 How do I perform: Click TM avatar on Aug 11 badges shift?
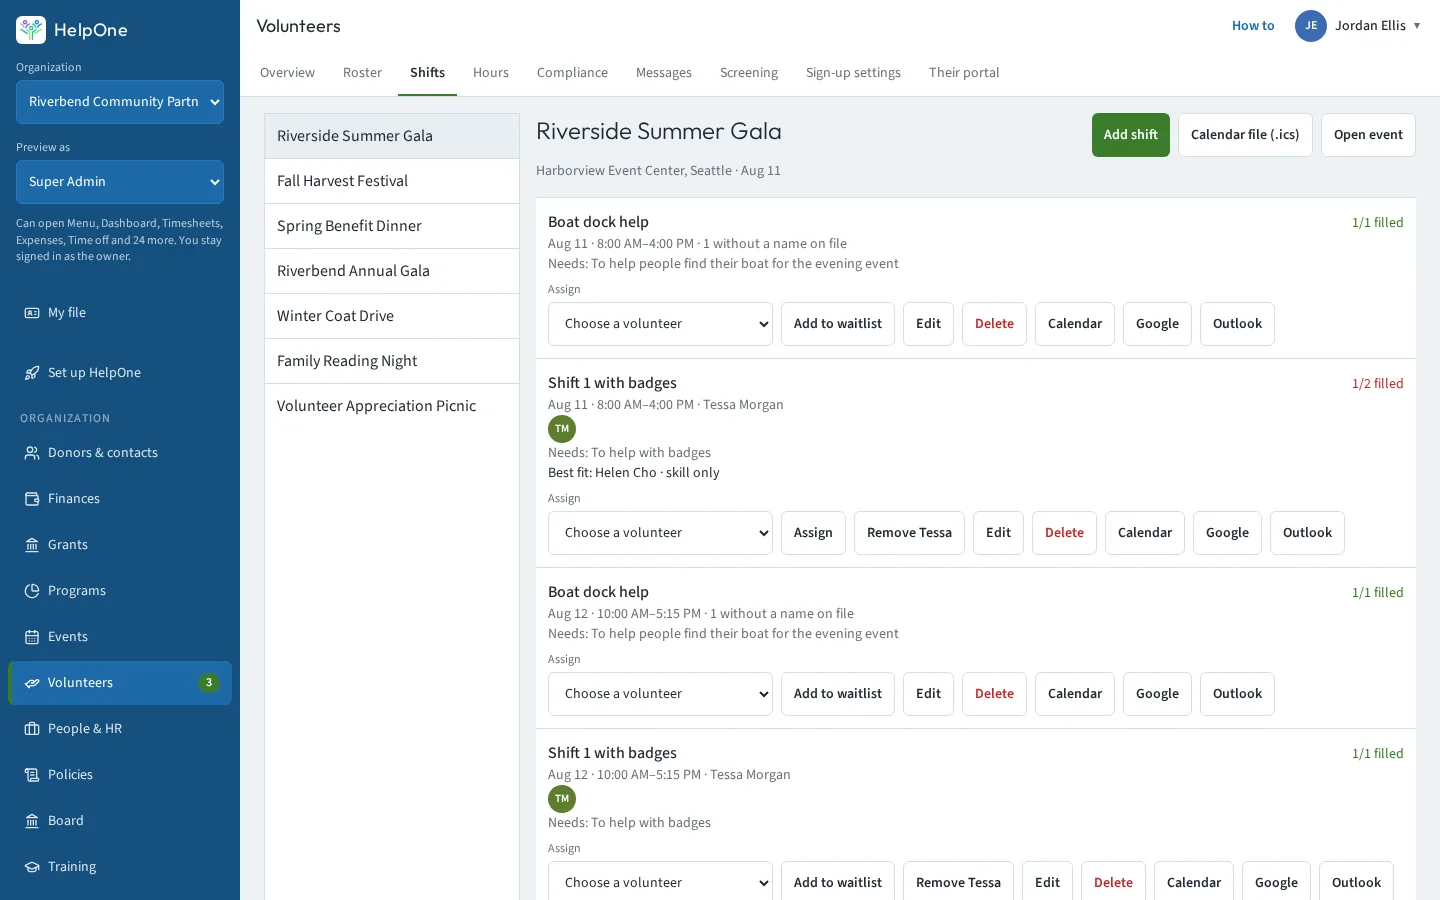click(x=562, y=429)
